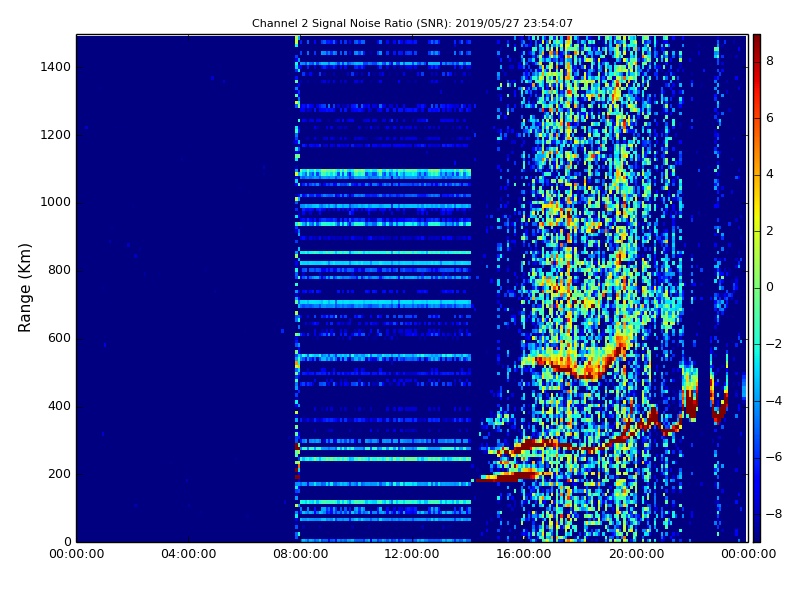Click the colorbar tick label "6"
Image resolution: width=800 pixels, height=600 pixels.
pyautogui.click(x=770, y=118)
